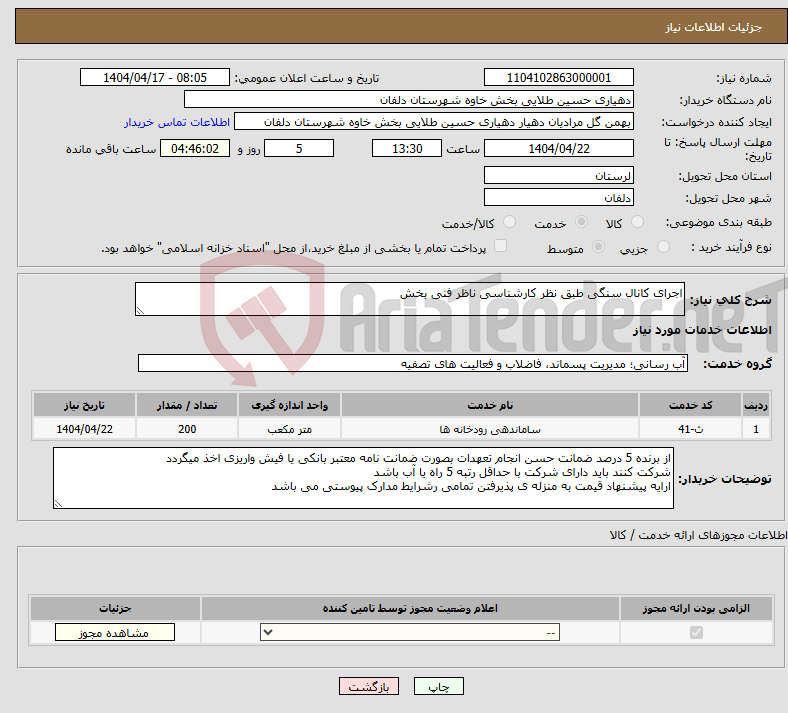This screenshot has width=788, height=713.
Task: Click the جزئیات اطلاعات نیاز page header
Action: 714,27
